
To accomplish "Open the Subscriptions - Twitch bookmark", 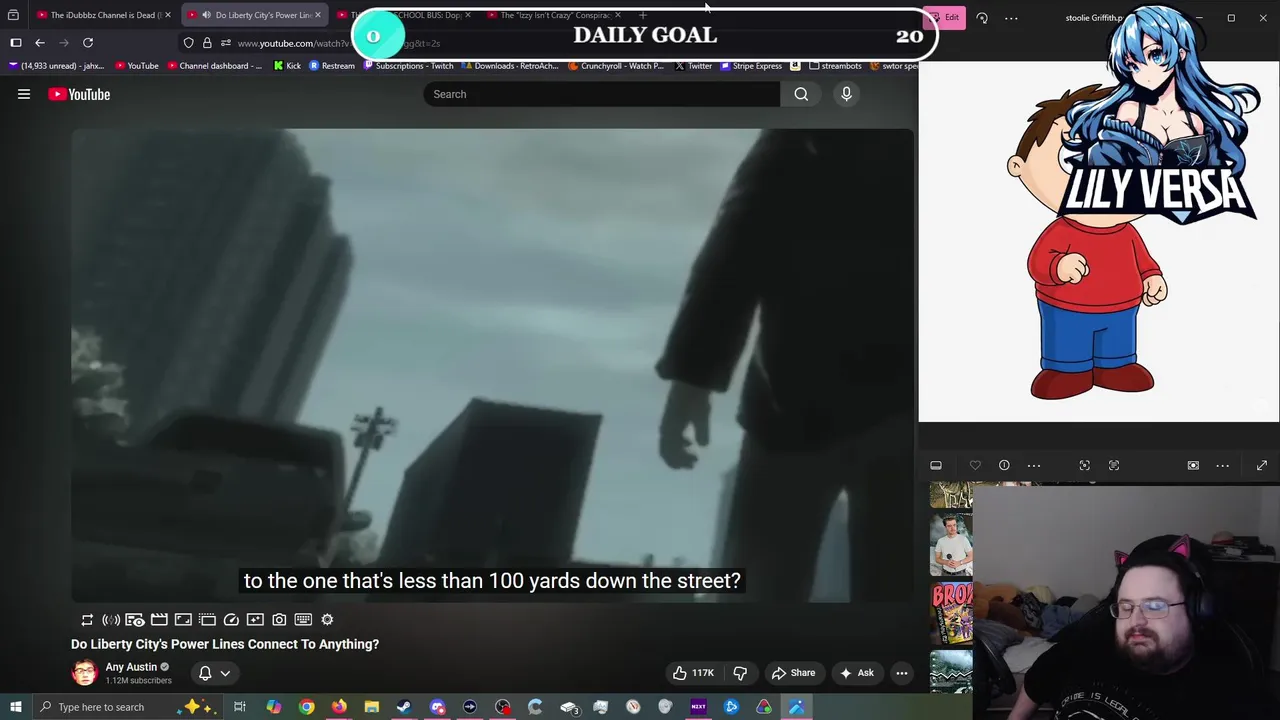I will [x=408, y=66].
